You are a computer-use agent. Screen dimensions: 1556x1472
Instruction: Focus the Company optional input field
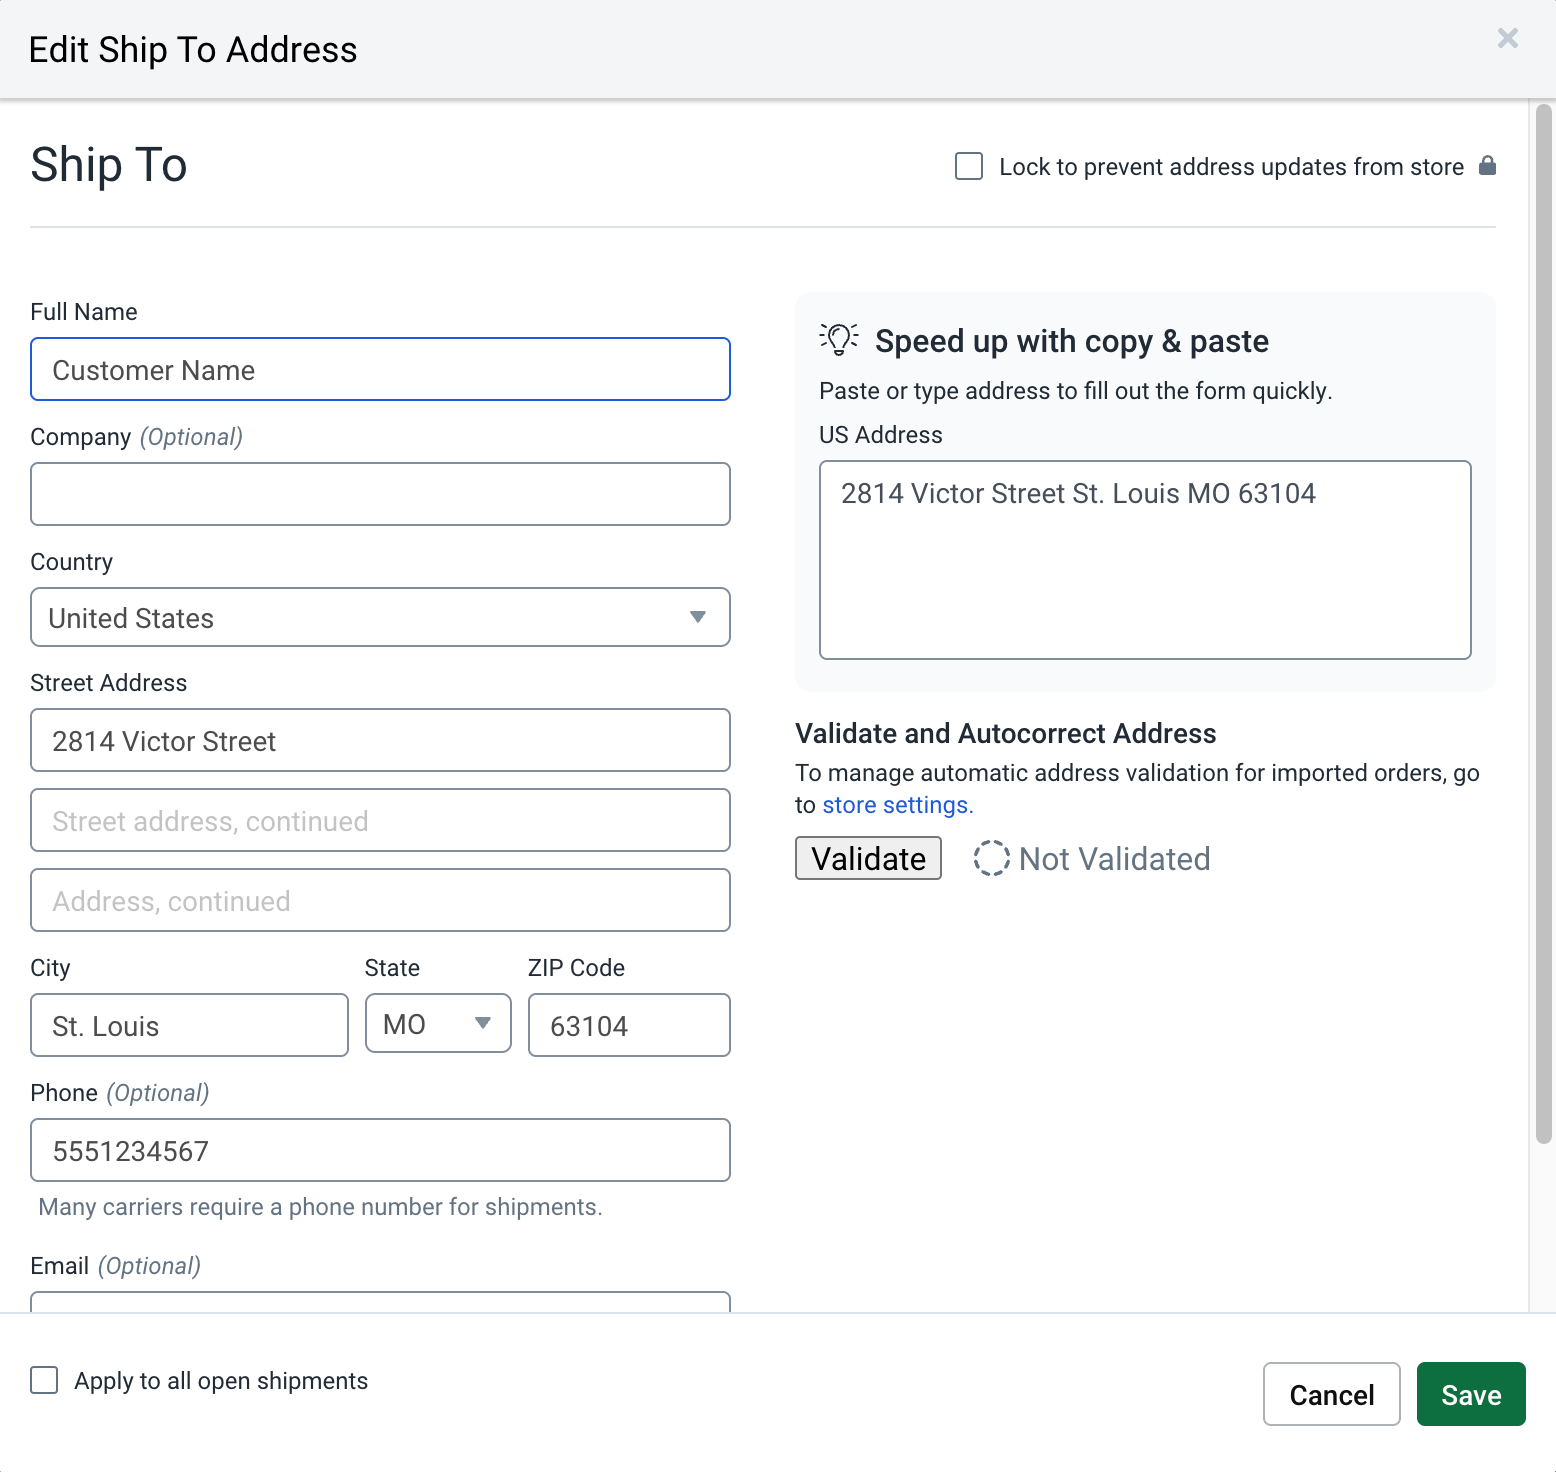(380, 494)
